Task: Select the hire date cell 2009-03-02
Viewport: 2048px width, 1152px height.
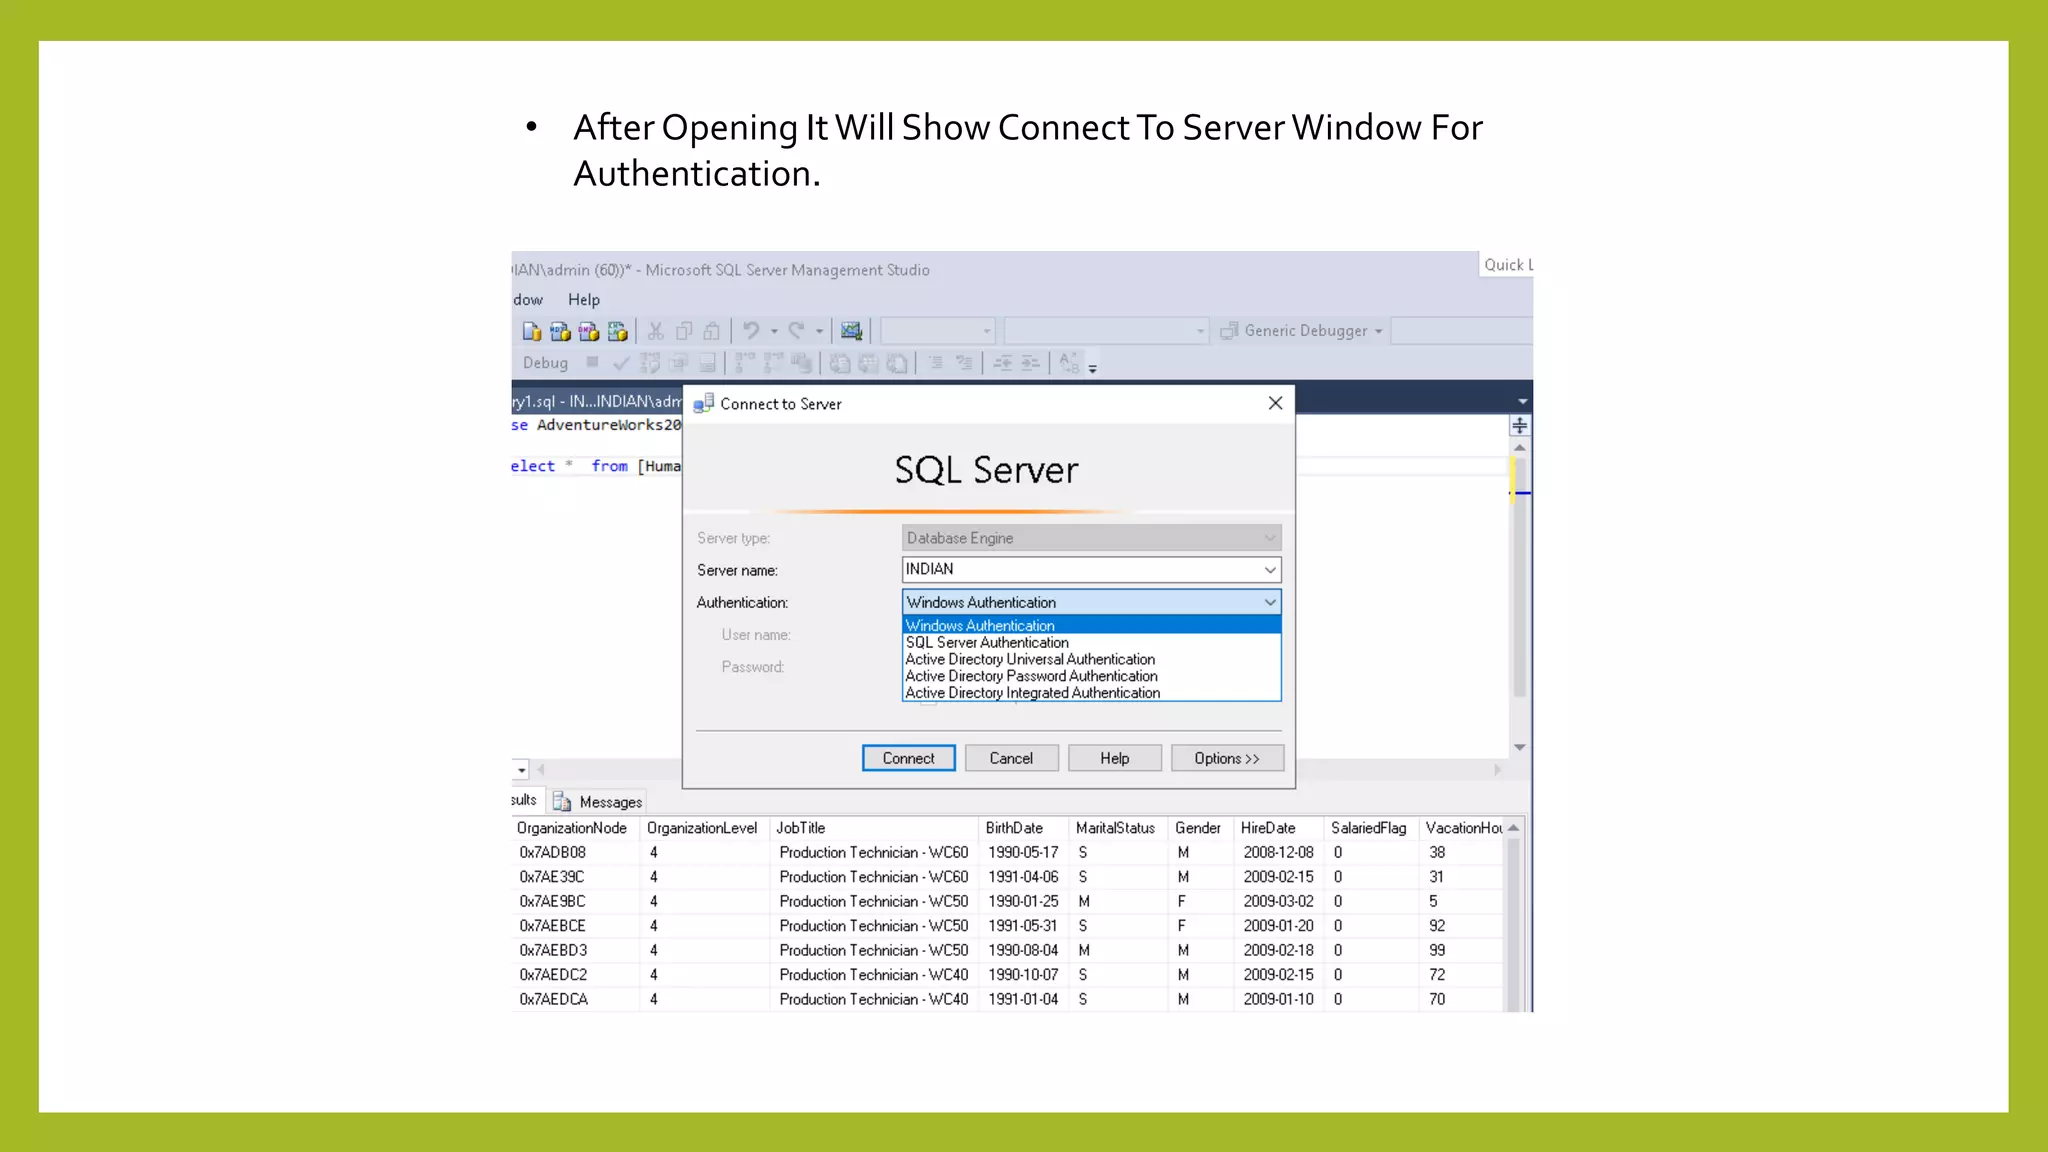Action: pyautogui.click(x=1278, y=902)
